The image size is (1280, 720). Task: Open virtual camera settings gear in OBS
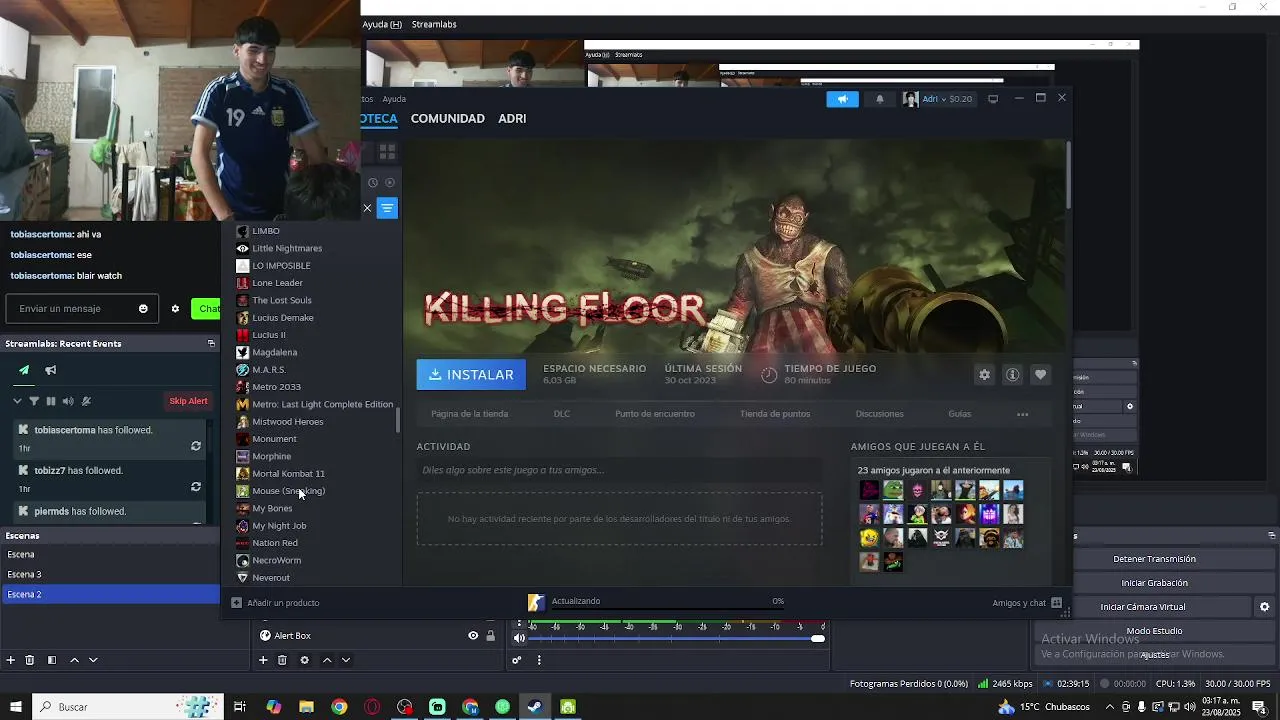click(1264, 607)
